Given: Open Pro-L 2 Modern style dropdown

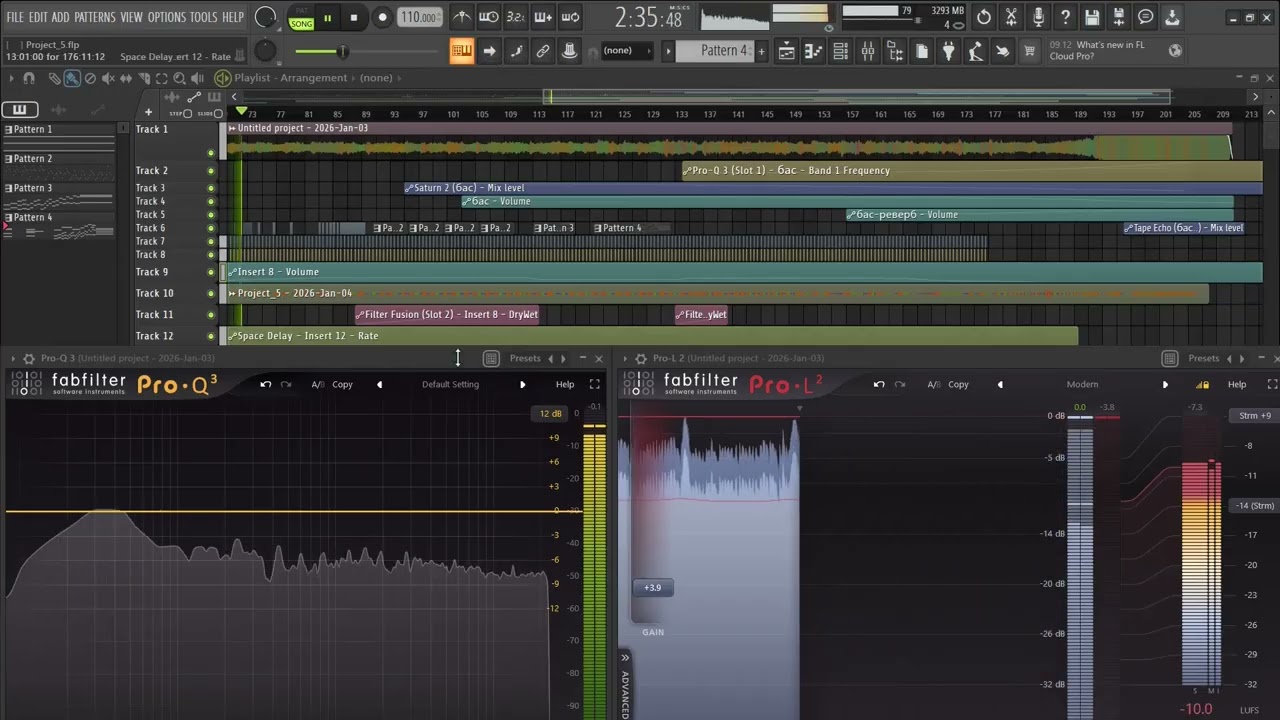Looking at the screenshot, I should click(1082, 384).
